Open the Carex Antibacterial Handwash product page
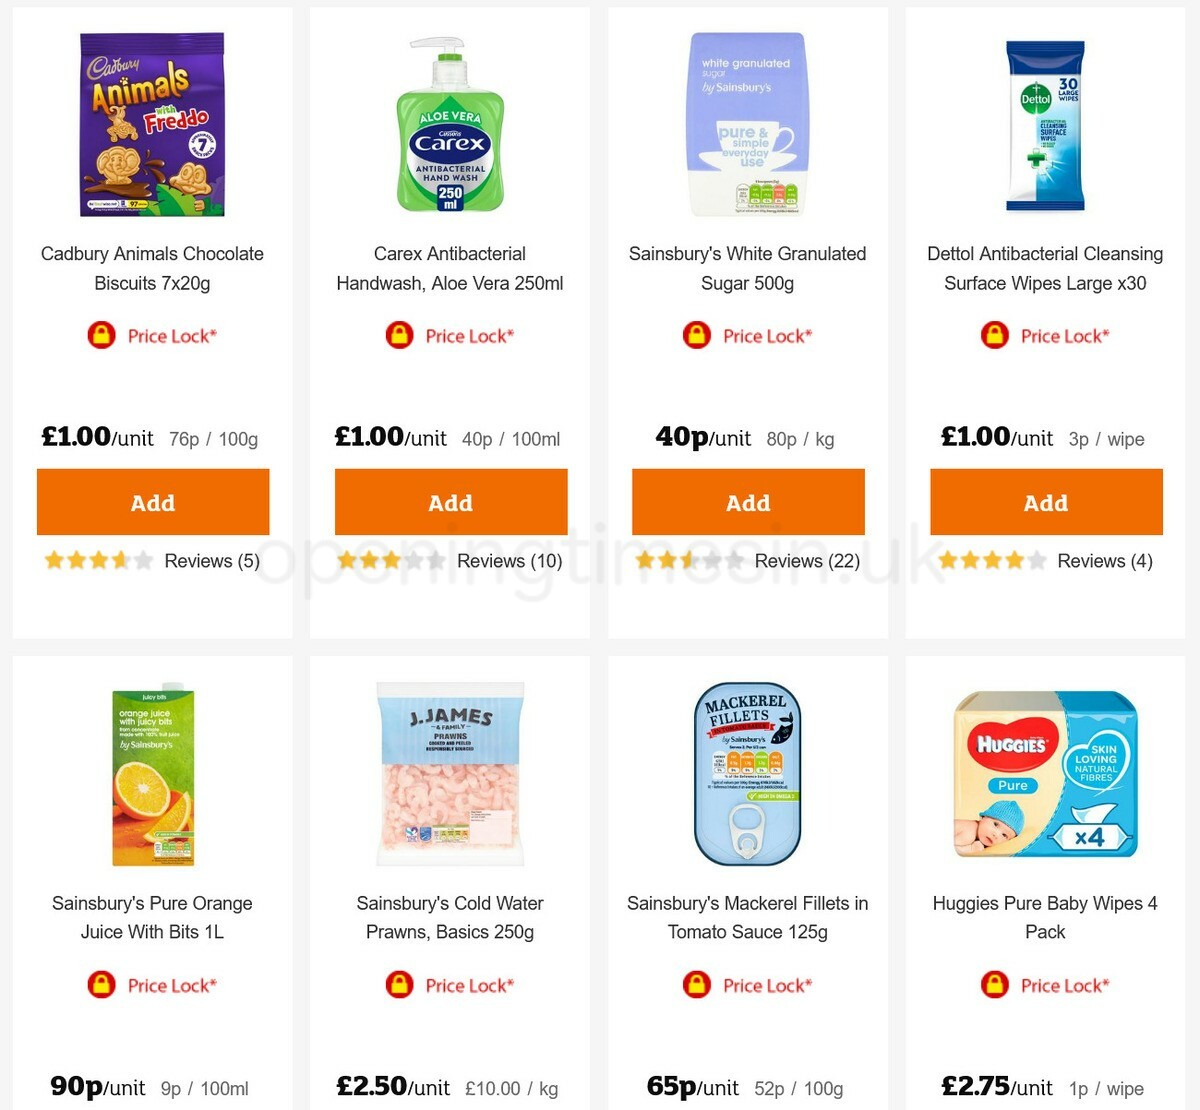This screenshot has height=1110, width=1200. click(x=450, y=268)
